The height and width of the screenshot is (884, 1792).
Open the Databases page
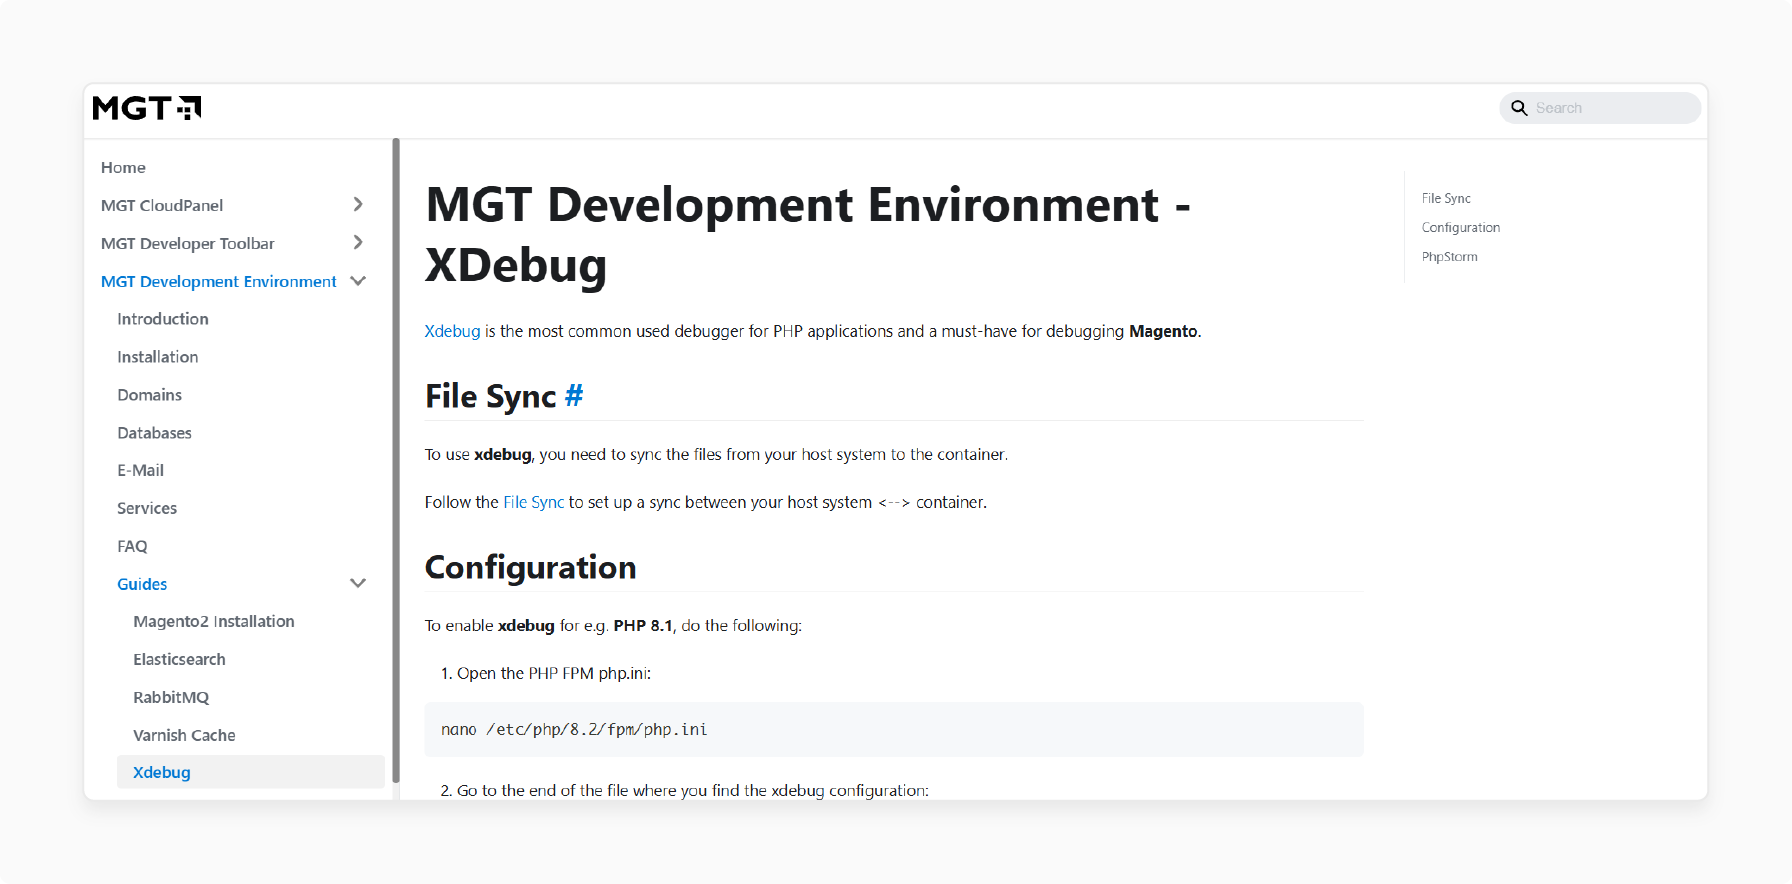click(x=154, y=433)
